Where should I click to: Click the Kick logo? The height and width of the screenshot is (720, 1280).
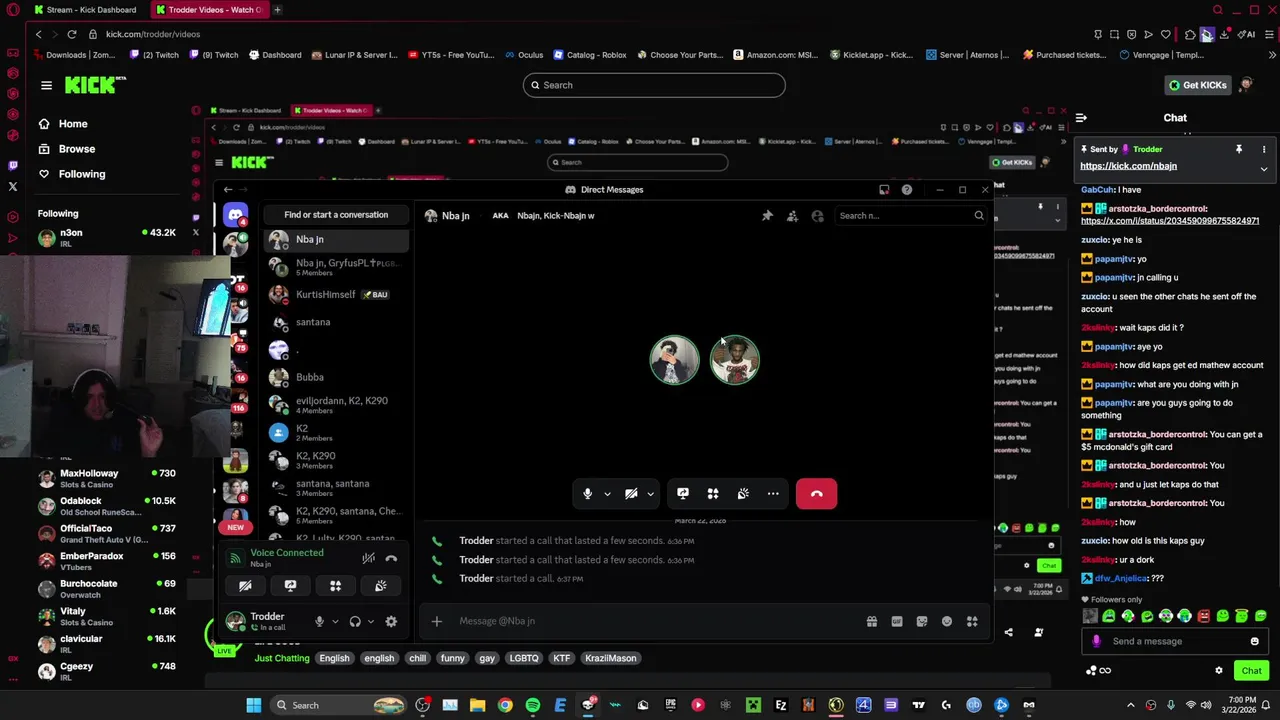coord(95,85)
